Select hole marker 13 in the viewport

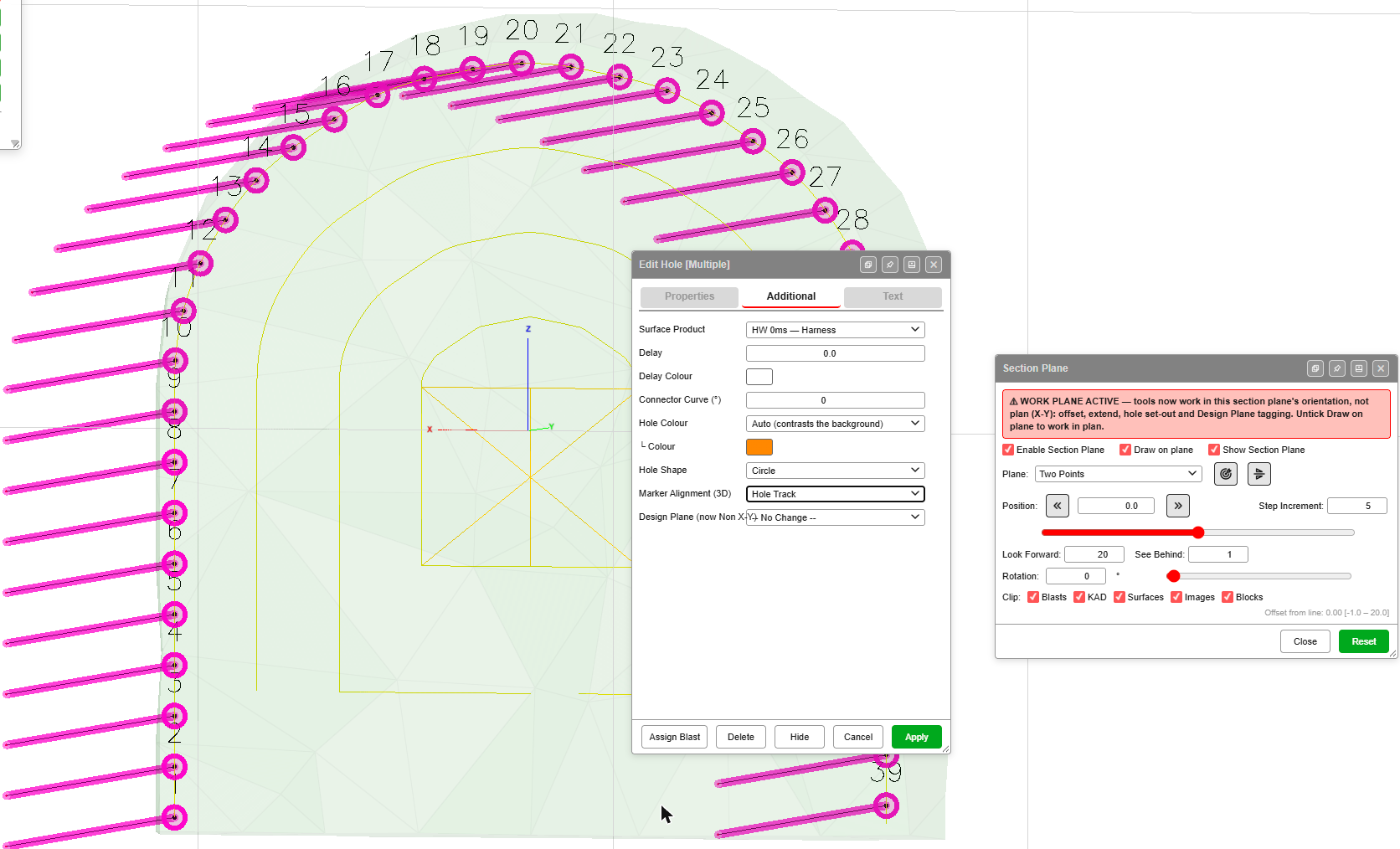226,220
